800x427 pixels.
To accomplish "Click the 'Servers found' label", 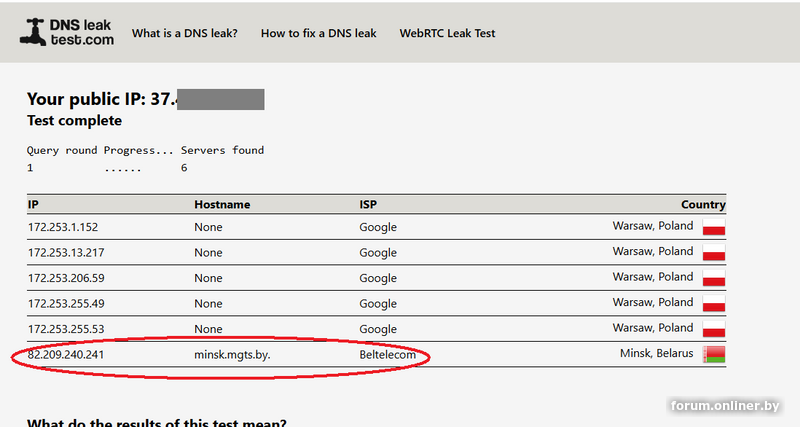I will click(x=222, y=150).
